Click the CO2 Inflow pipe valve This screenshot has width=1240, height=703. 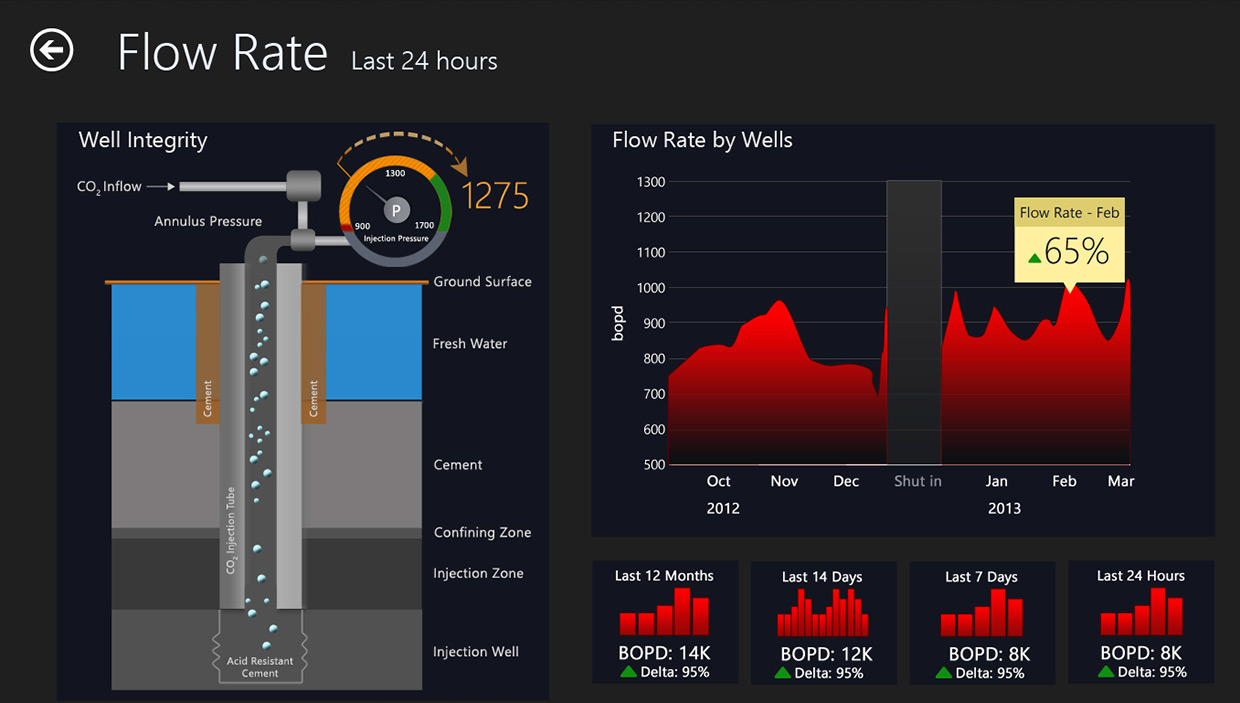303,185
